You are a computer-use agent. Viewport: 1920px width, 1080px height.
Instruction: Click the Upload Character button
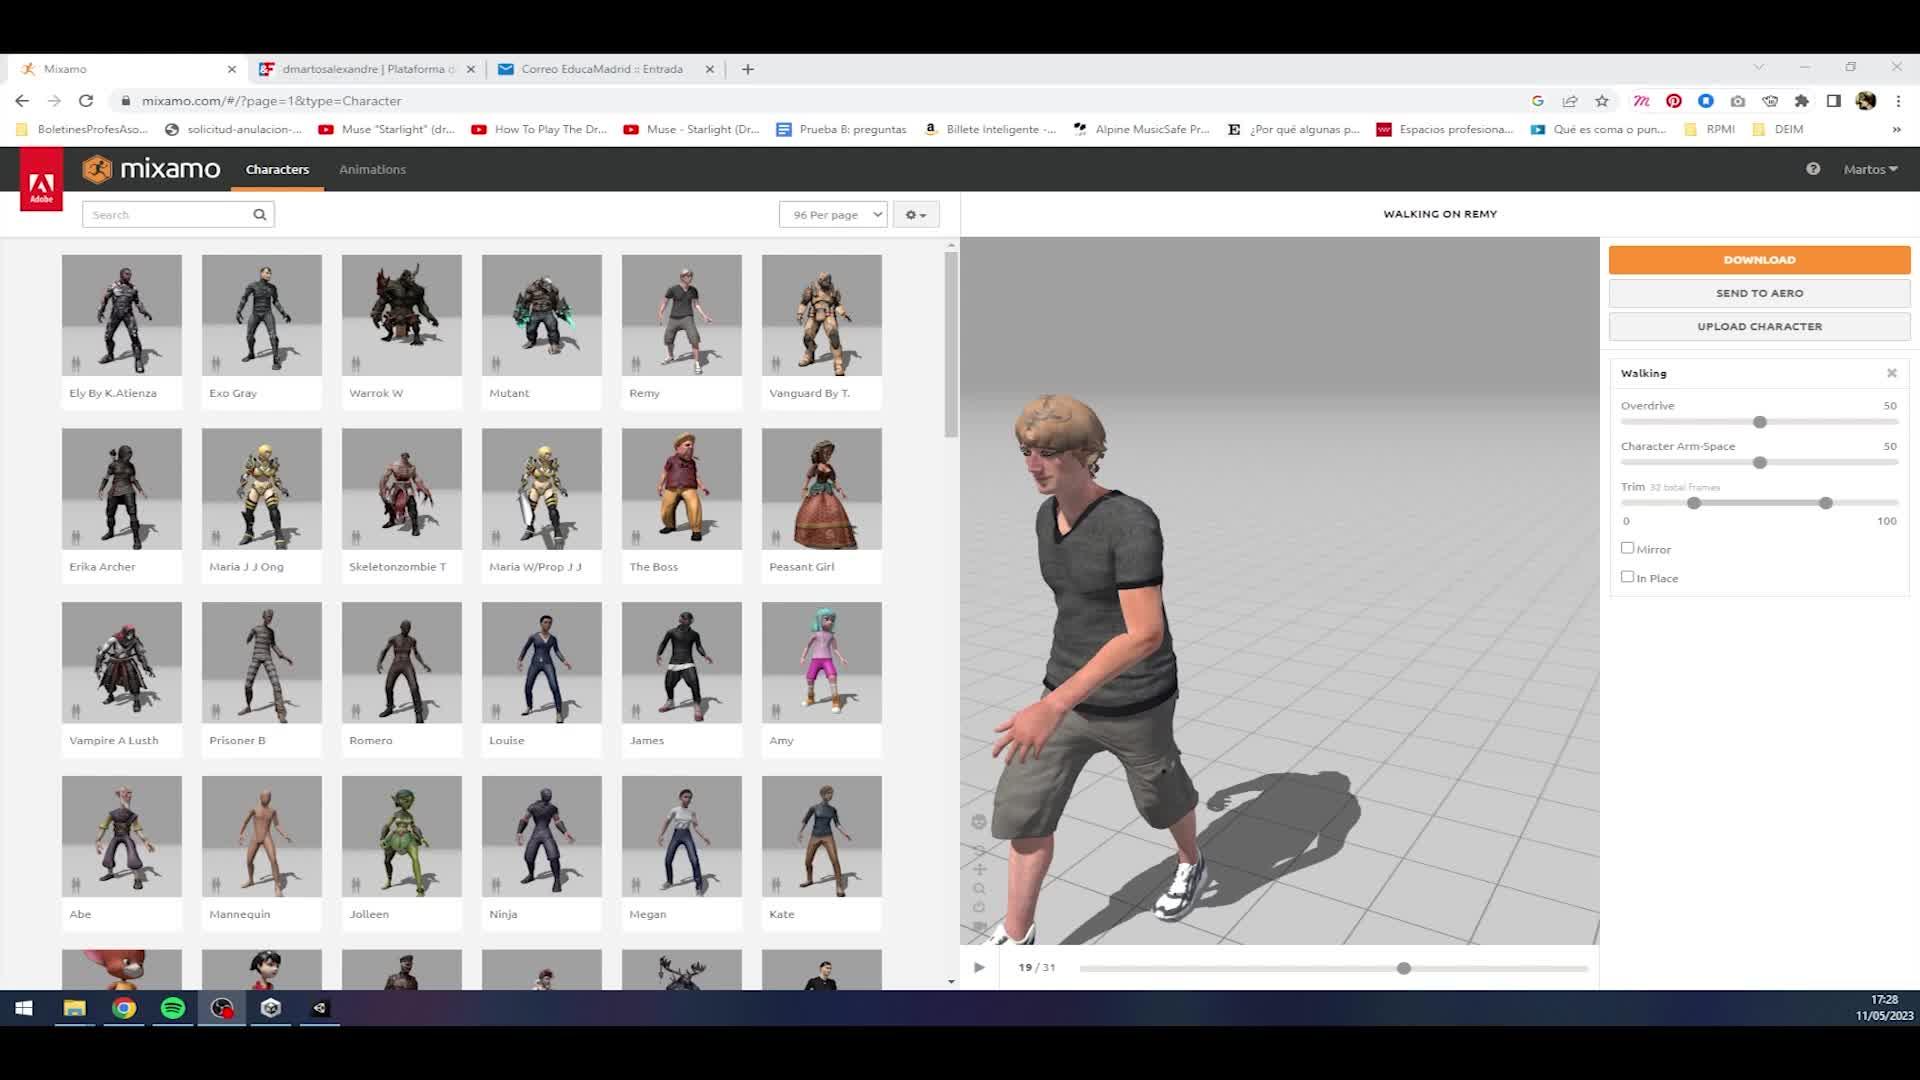(x=1759, y=326)
